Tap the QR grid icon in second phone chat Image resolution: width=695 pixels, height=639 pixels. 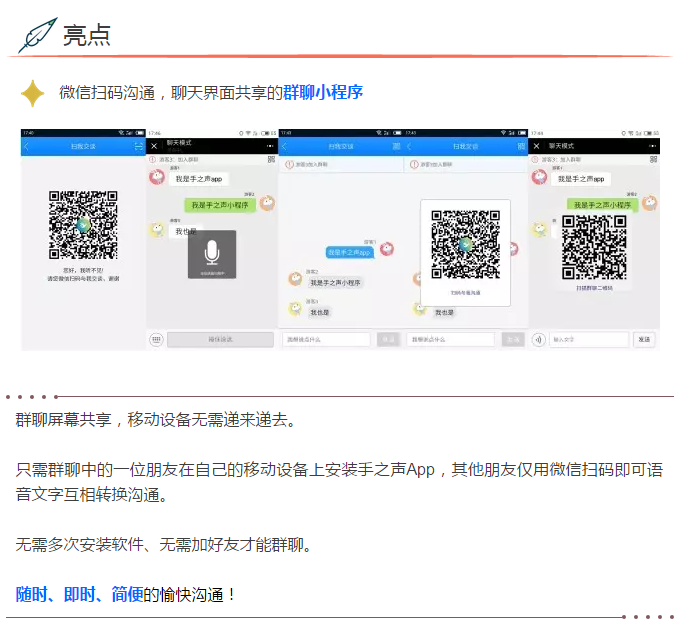[268, 159]
